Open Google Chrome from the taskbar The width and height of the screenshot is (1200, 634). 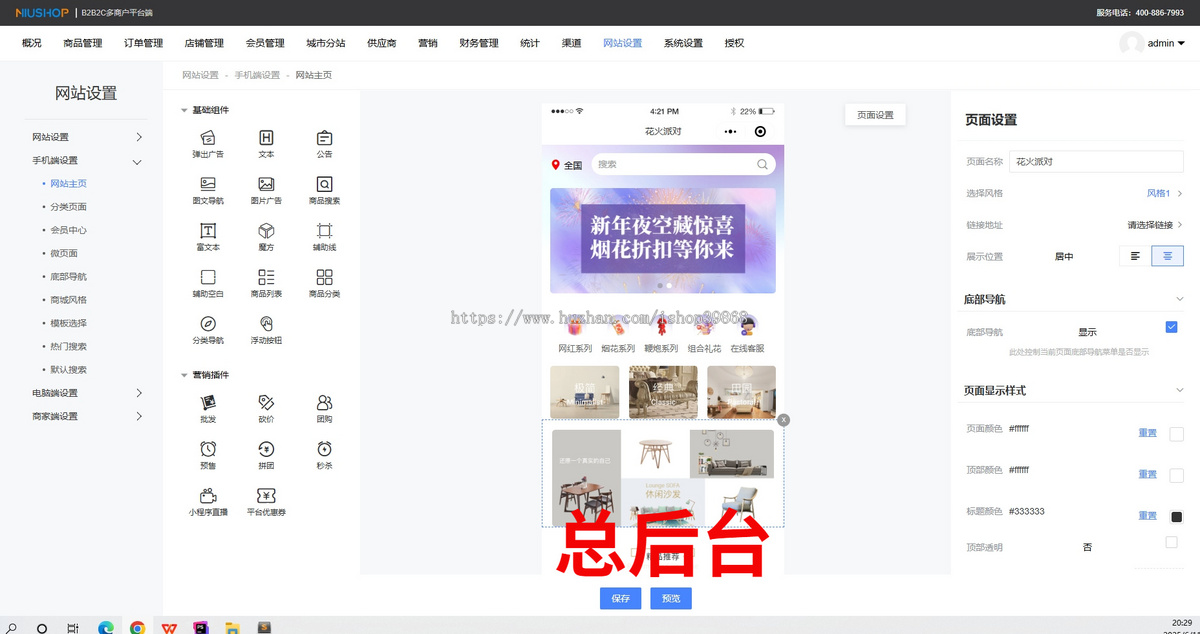[137, 628]
